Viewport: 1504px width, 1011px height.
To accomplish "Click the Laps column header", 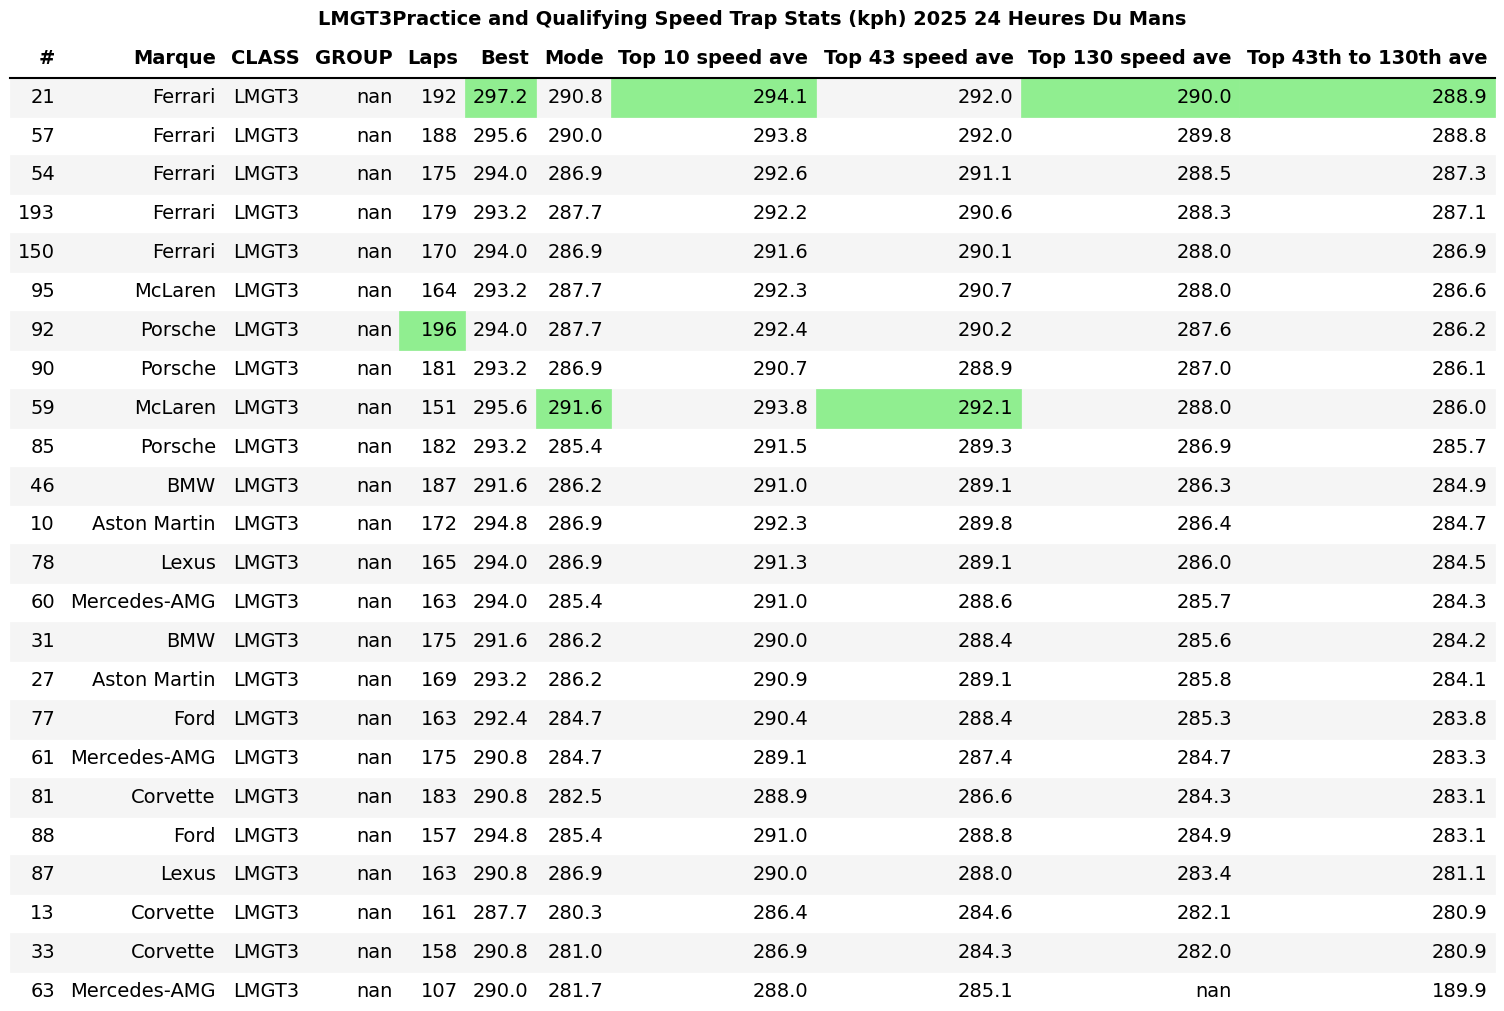I will coord(432,57).
